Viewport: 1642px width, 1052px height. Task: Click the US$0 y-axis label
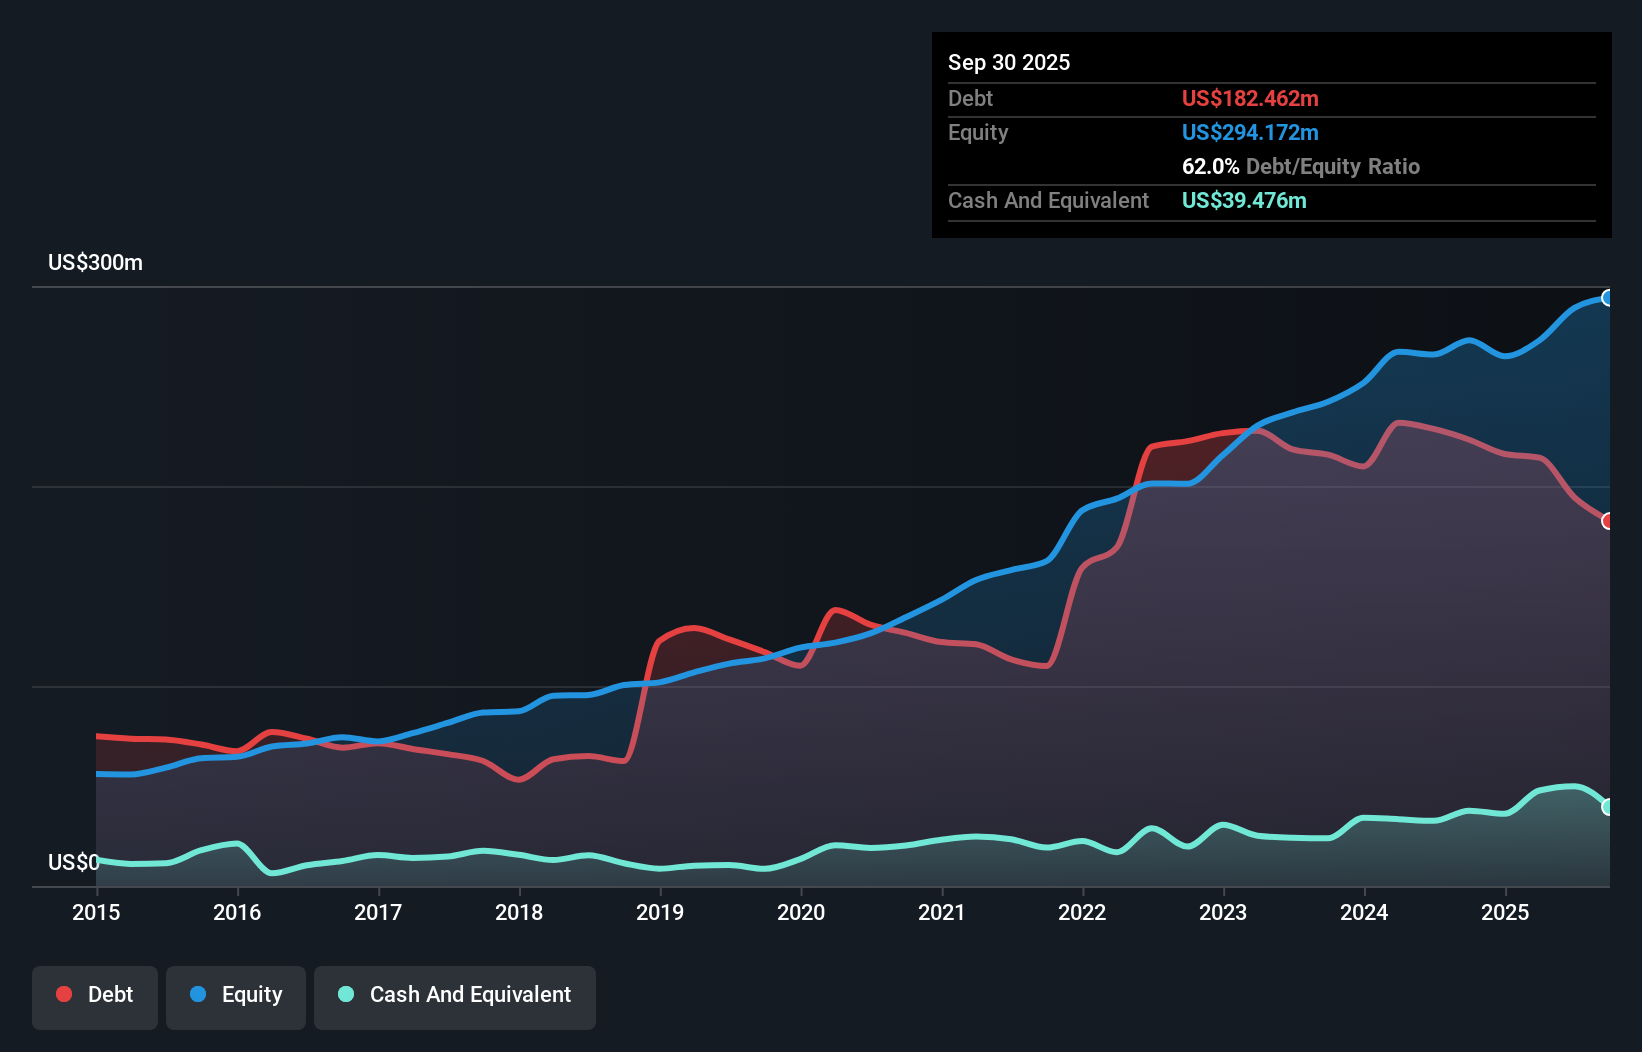74,862
